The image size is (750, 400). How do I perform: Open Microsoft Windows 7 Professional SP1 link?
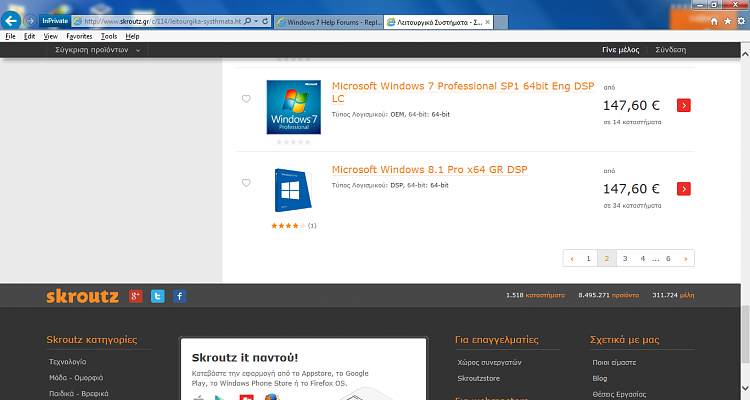point(463,92)
